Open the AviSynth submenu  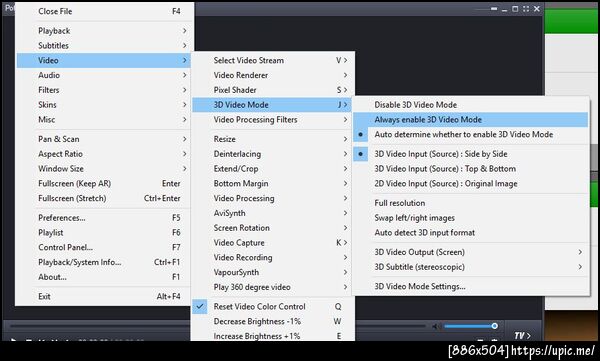(272, 213)
